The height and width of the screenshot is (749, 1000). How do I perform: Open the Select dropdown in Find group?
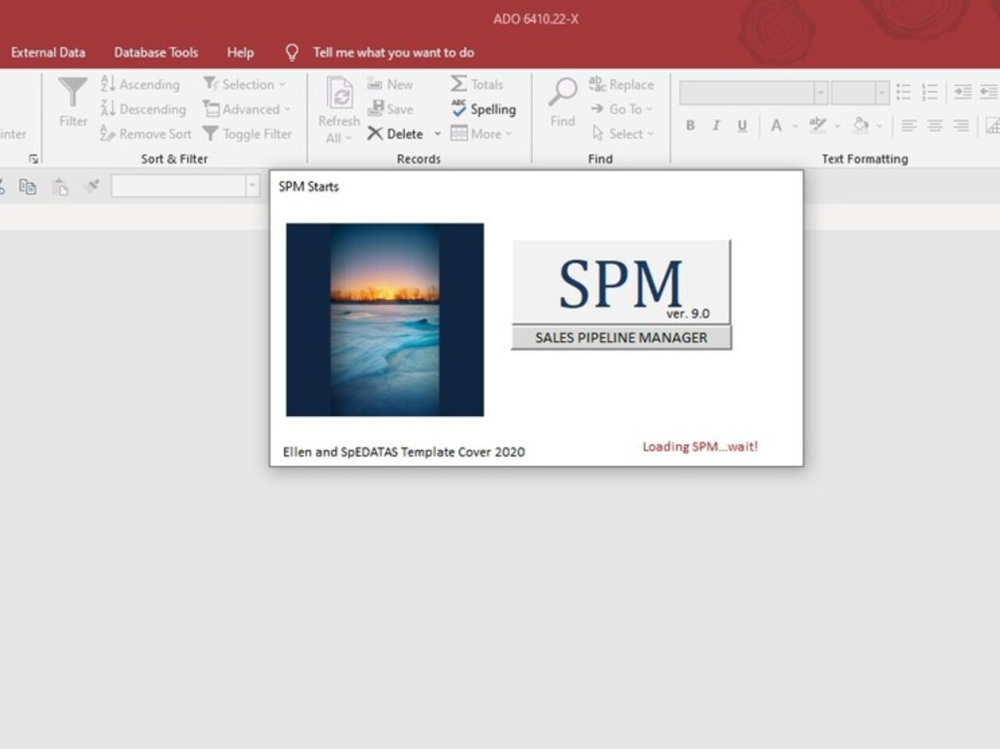click(622, 134)
